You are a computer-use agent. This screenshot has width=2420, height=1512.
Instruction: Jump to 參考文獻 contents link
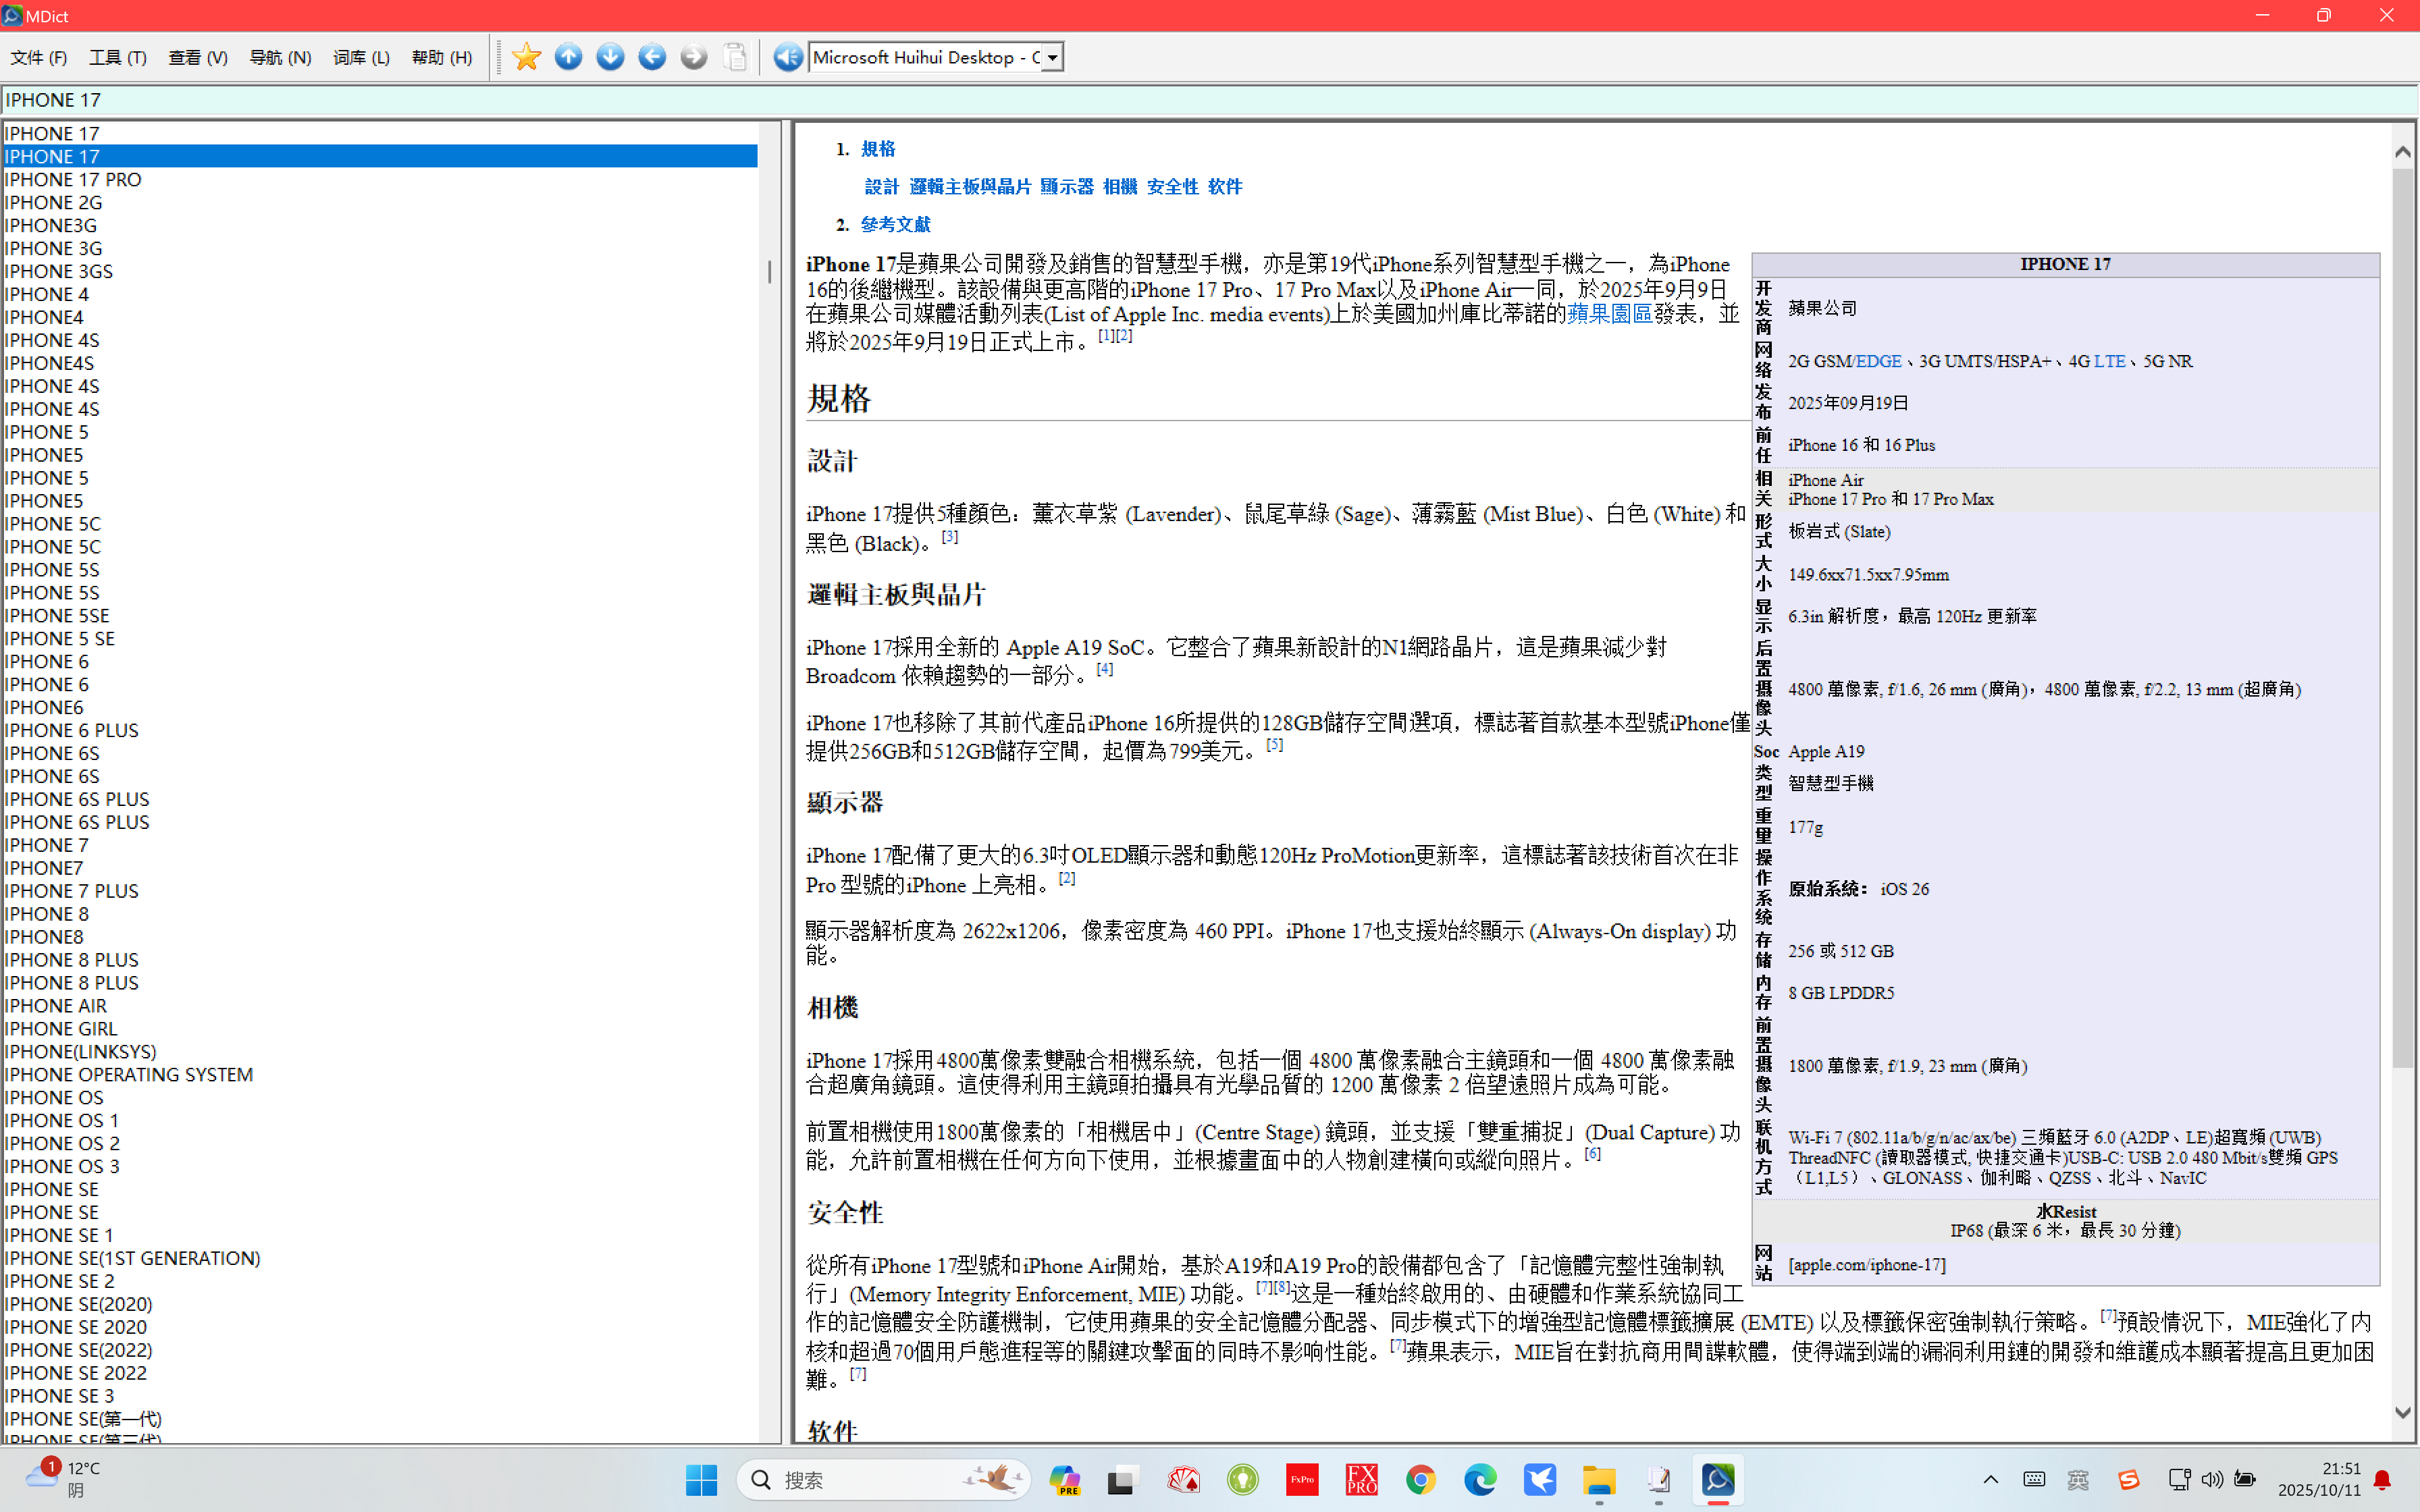(x=895, y=224)
